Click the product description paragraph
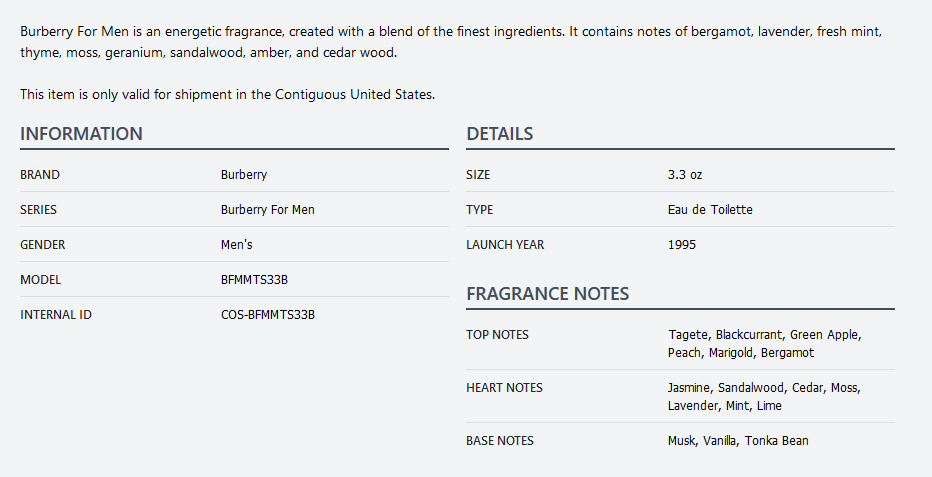The image size is (932, 477). [x=450, y=42]
